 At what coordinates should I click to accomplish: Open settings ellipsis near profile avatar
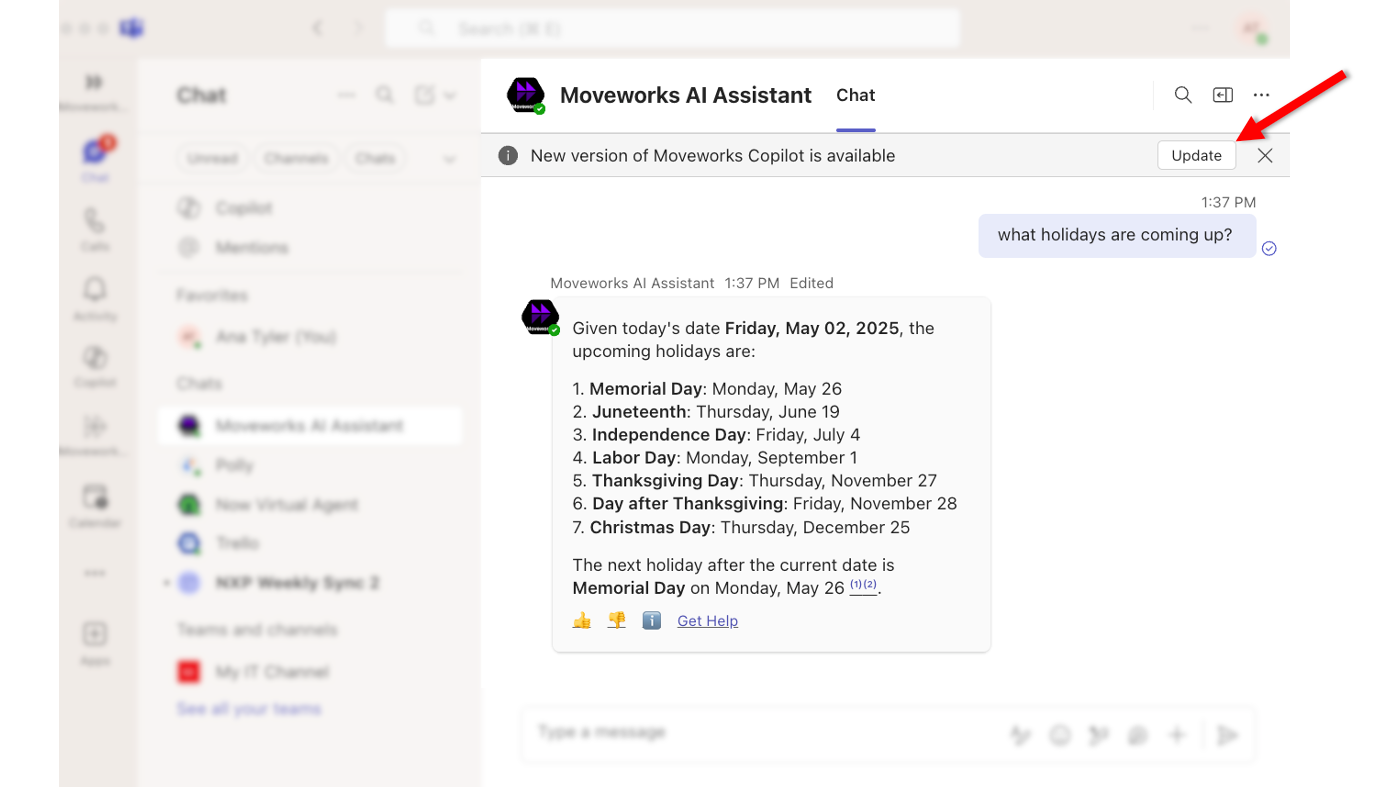point(1200,29)
